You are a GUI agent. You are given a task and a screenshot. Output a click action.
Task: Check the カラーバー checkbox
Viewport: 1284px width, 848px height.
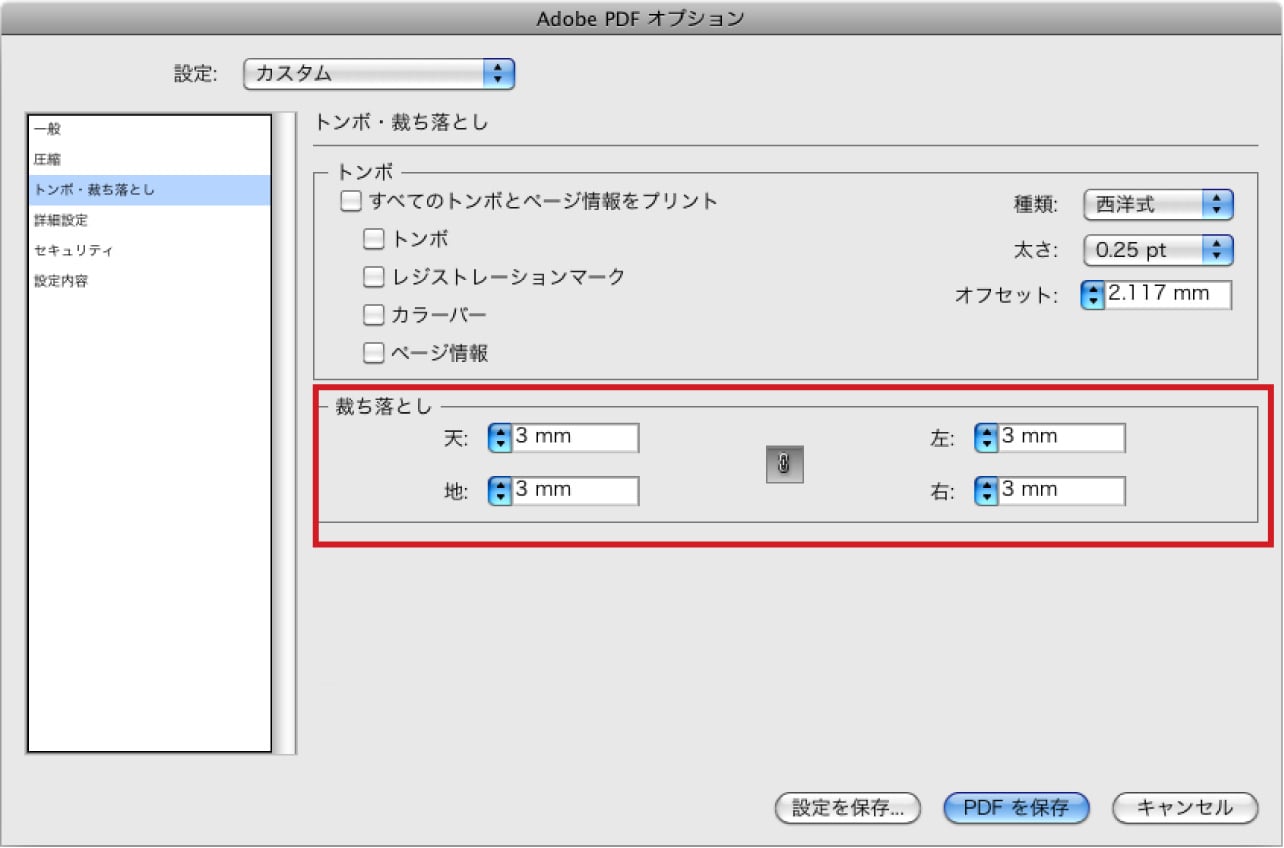(x=373, y=314)
